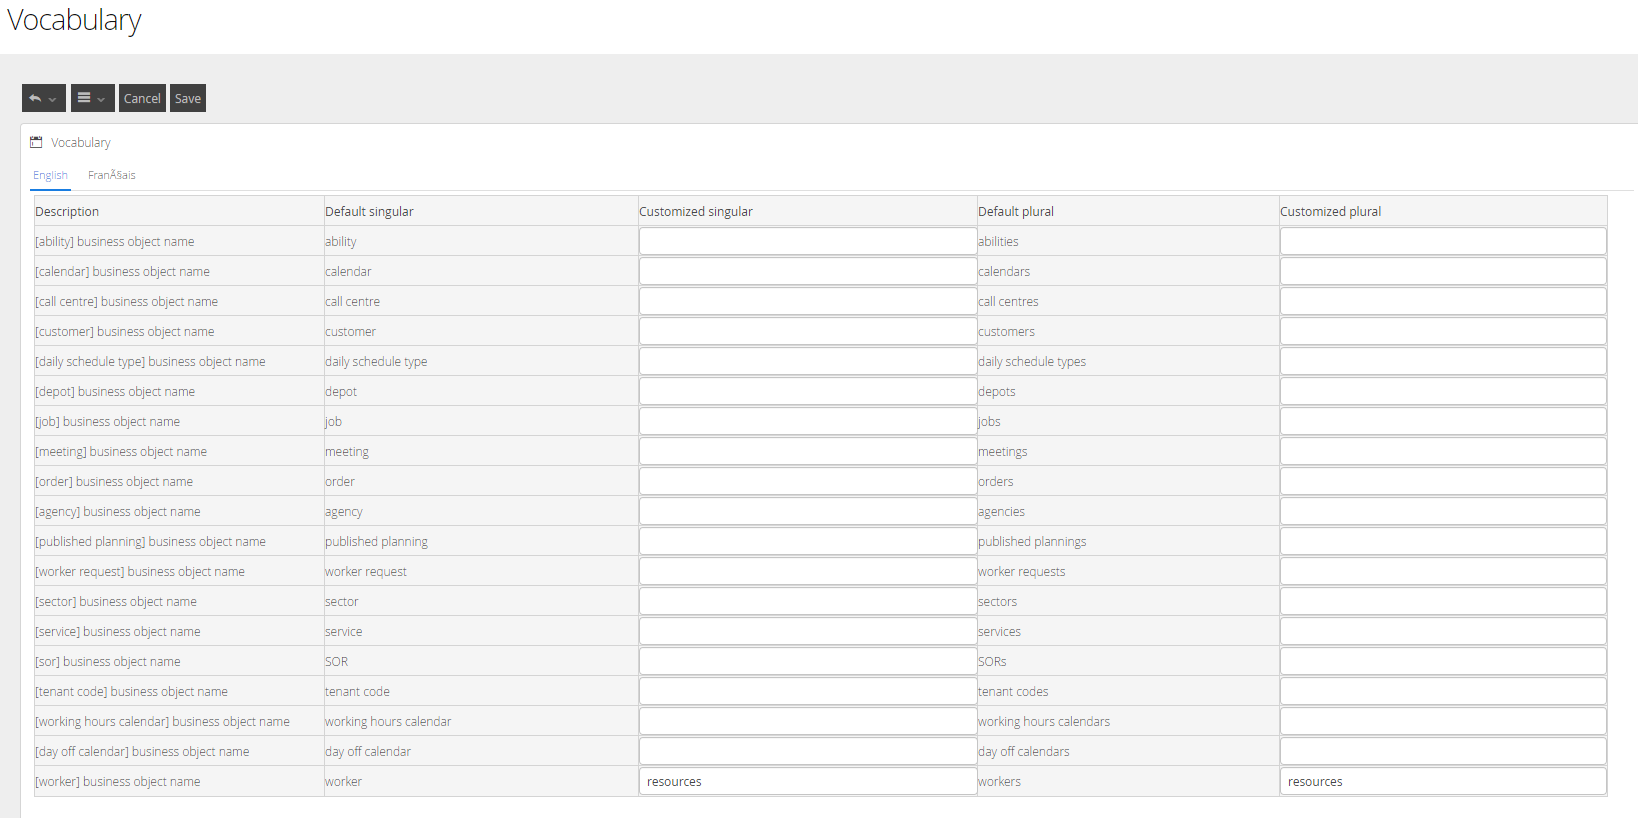This screenshot has width=1638, height=818.
Task: Click worker singular field containing resources
Action: 808,781
